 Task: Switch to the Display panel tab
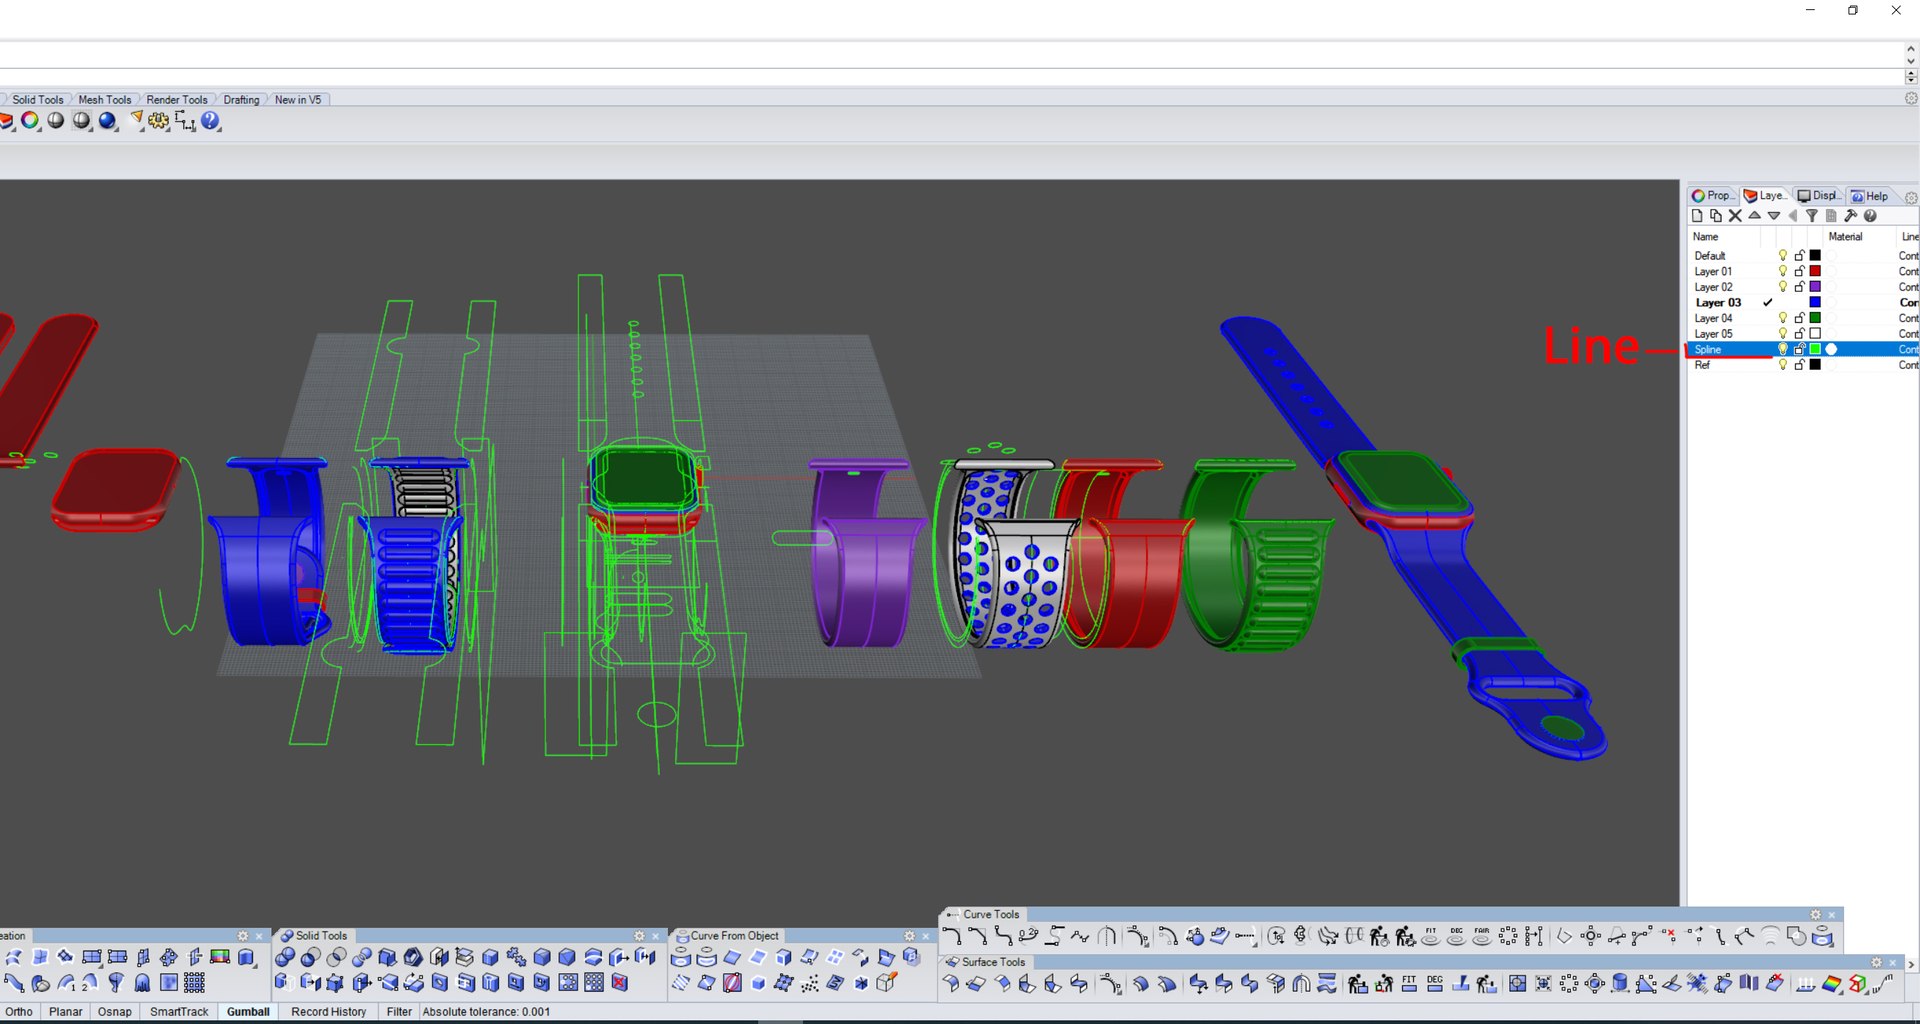pos(1819,196)
